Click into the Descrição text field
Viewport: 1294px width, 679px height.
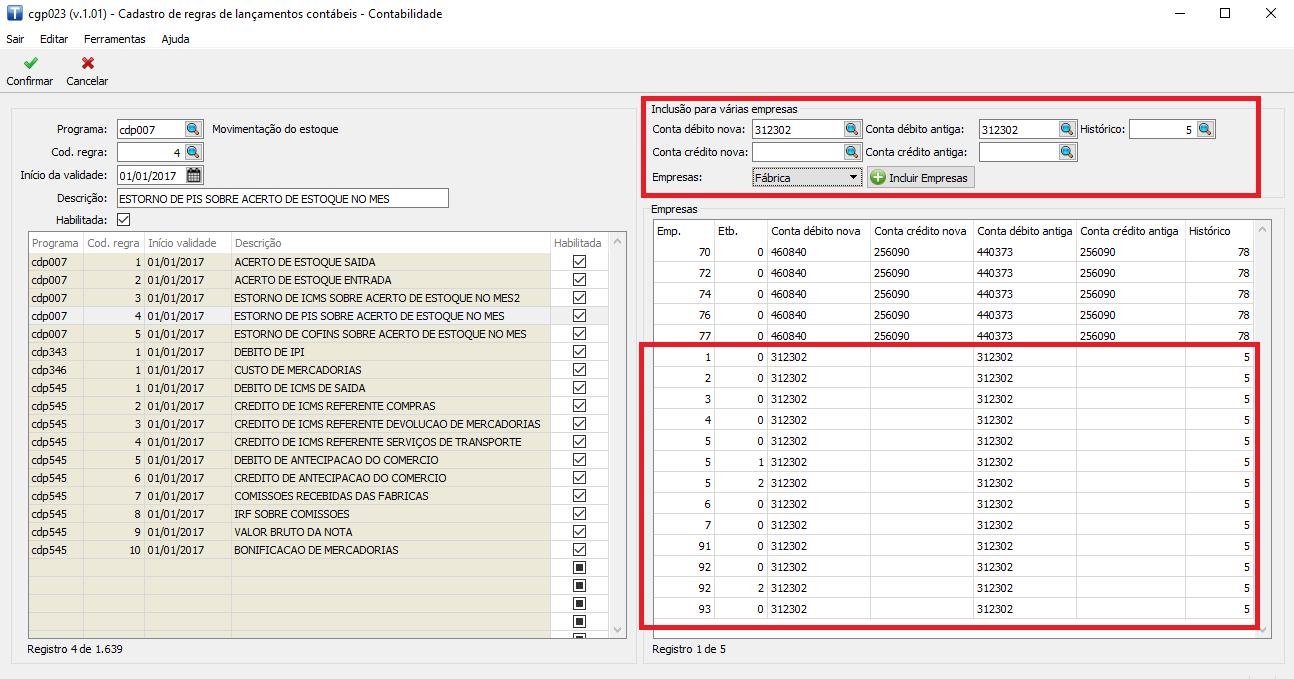pos(282,198)
